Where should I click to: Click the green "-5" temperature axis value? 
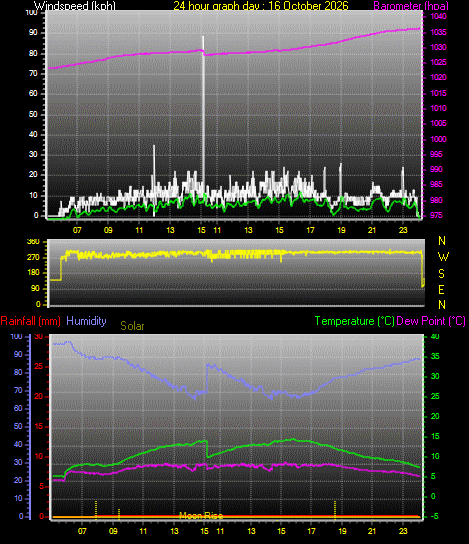434,516
